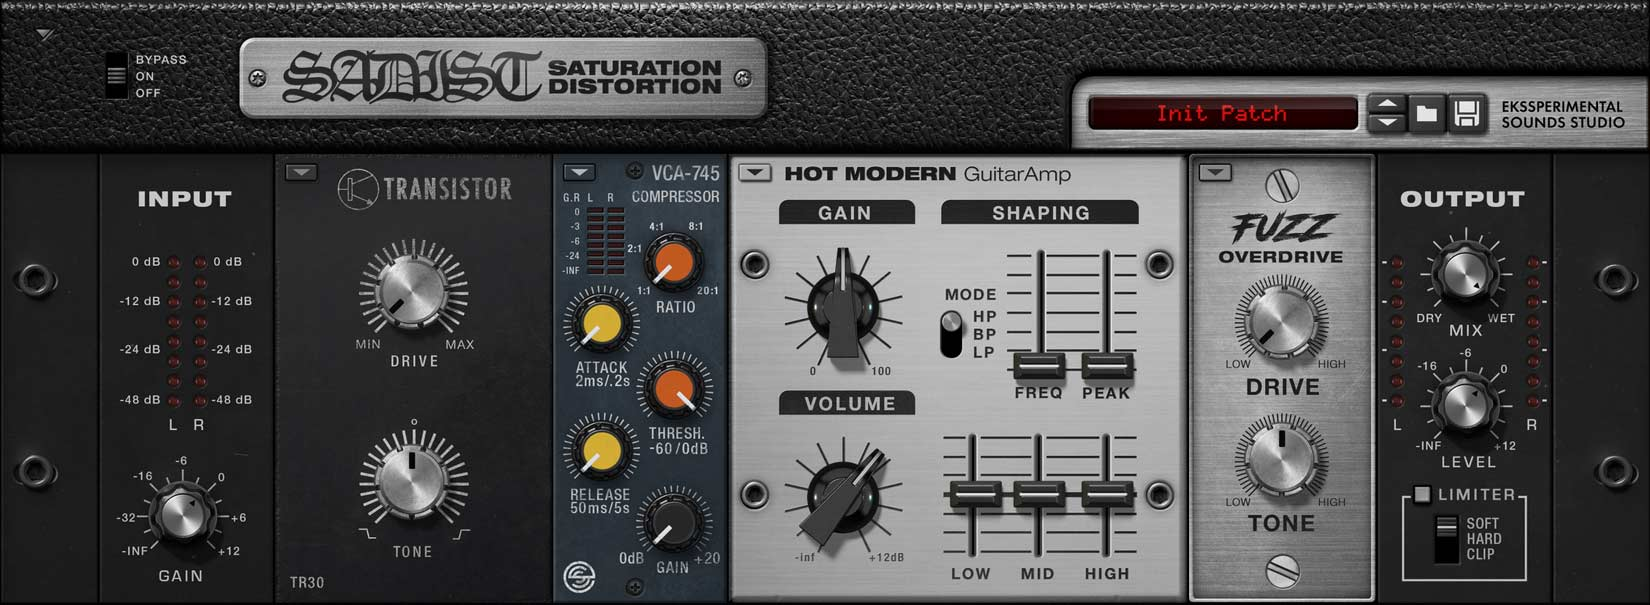1650x605 pixels.
Task: Collapse the device with the top-left triangle
Action: click(x=44, y=35)
